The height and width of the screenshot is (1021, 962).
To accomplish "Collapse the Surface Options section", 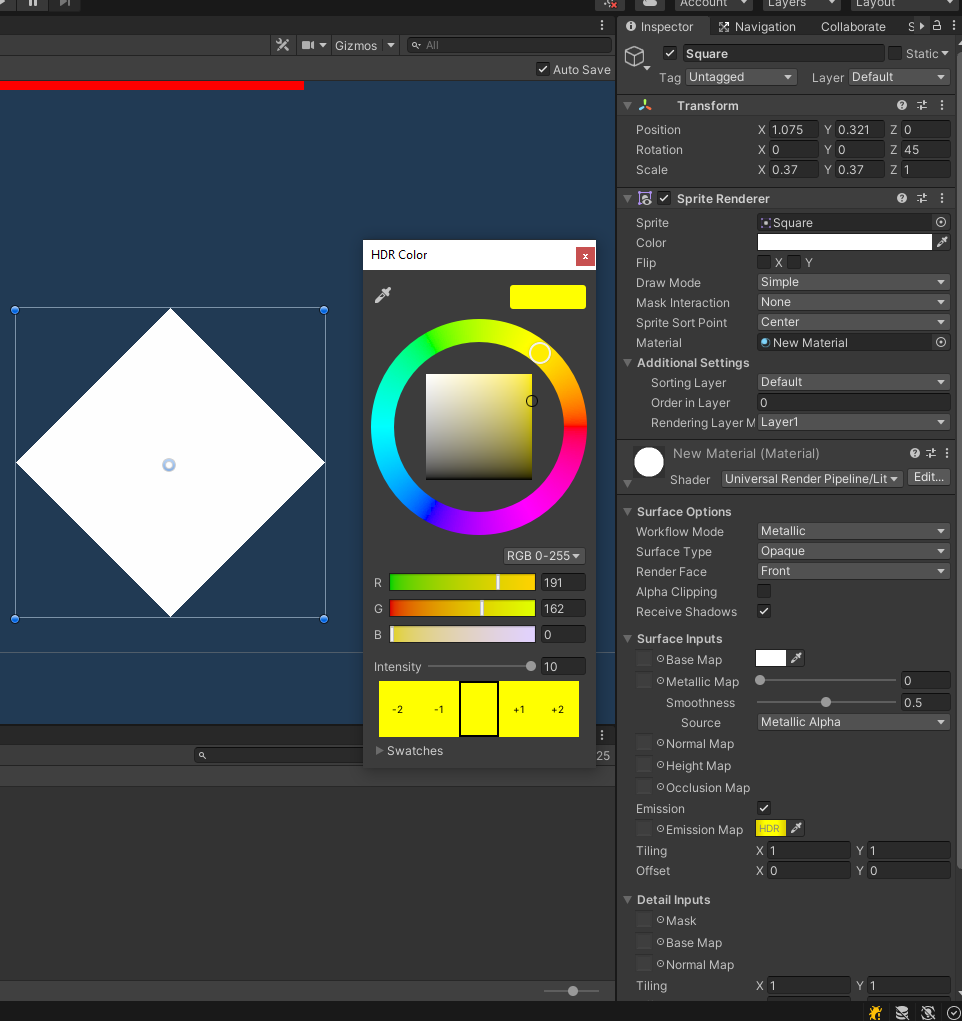I will click(627, 511).
